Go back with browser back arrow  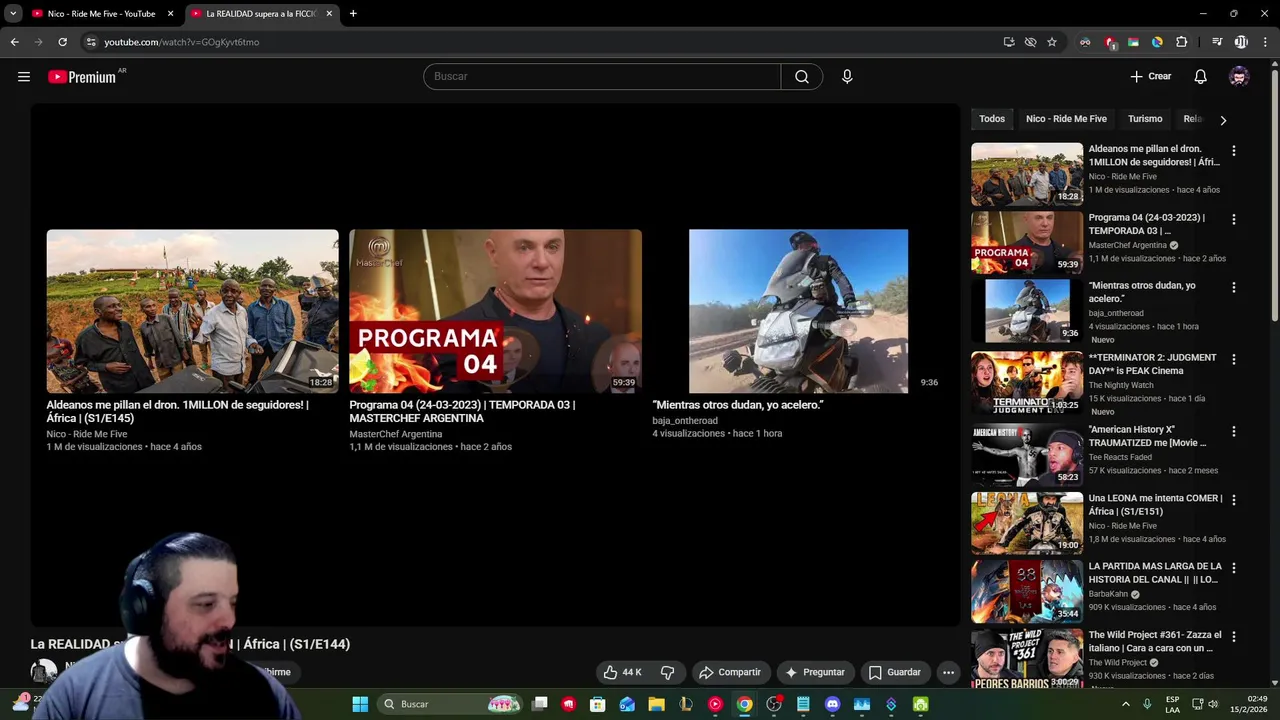click(14, 42)
